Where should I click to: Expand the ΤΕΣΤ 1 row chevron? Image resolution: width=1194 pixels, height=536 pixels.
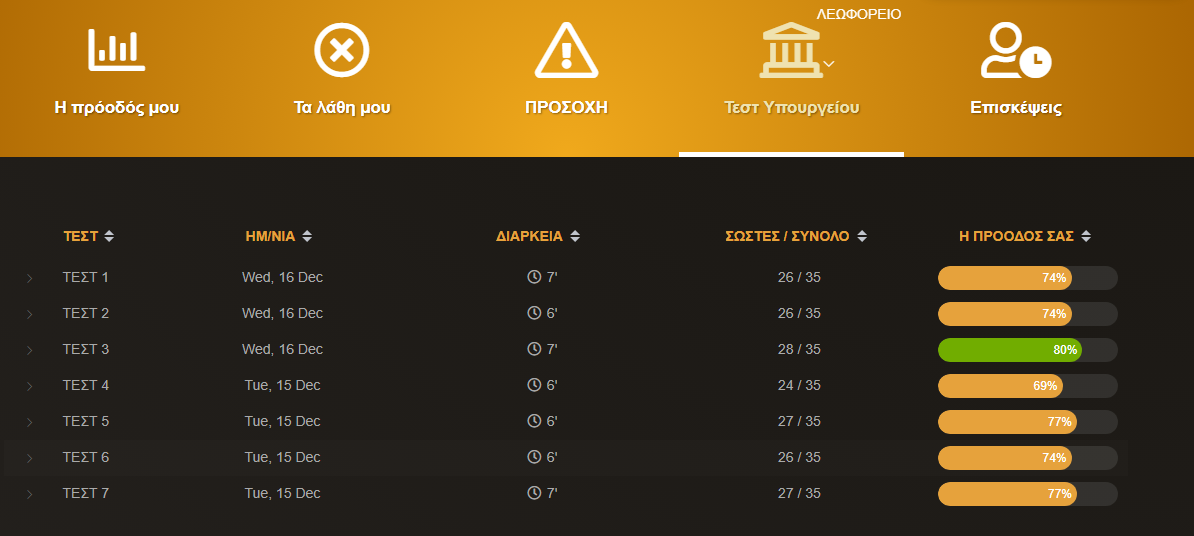coord(29,278)
